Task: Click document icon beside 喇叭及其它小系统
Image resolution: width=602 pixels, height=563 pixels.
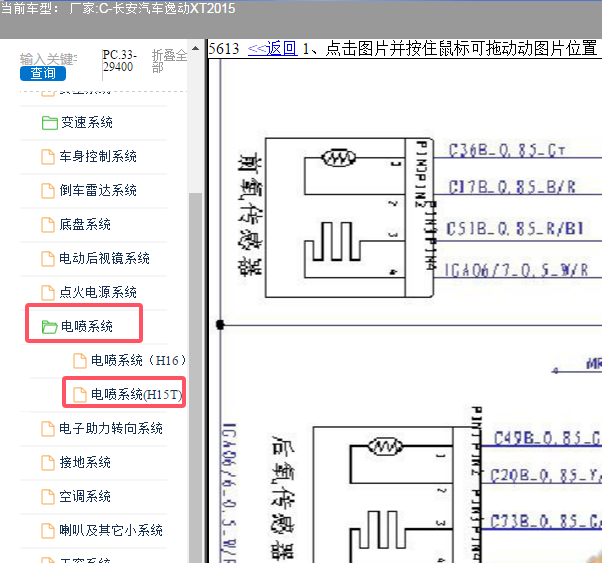Action: (x=48, y=530)
